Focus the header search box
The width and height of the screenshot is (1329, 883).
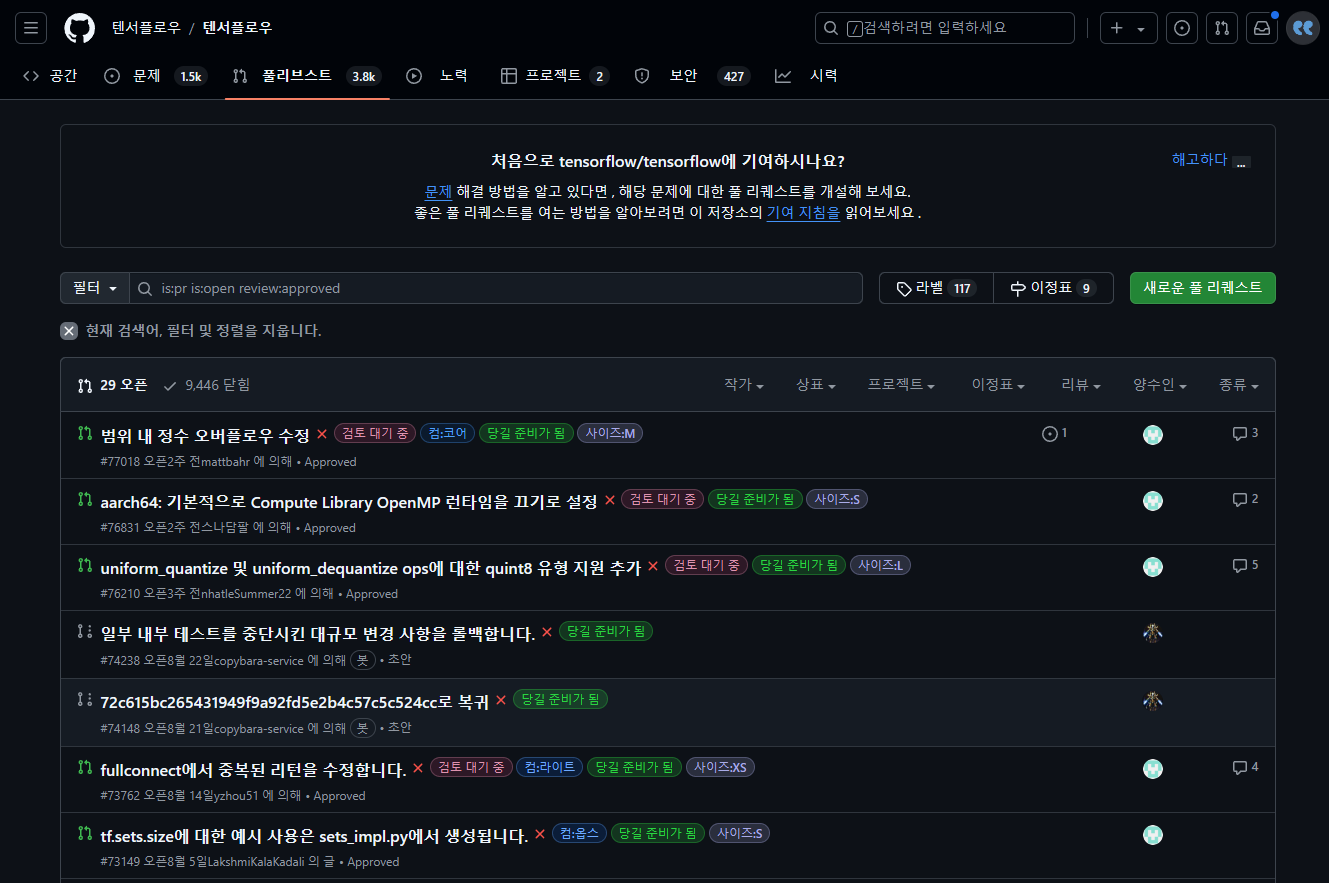[x=945, y=28]
